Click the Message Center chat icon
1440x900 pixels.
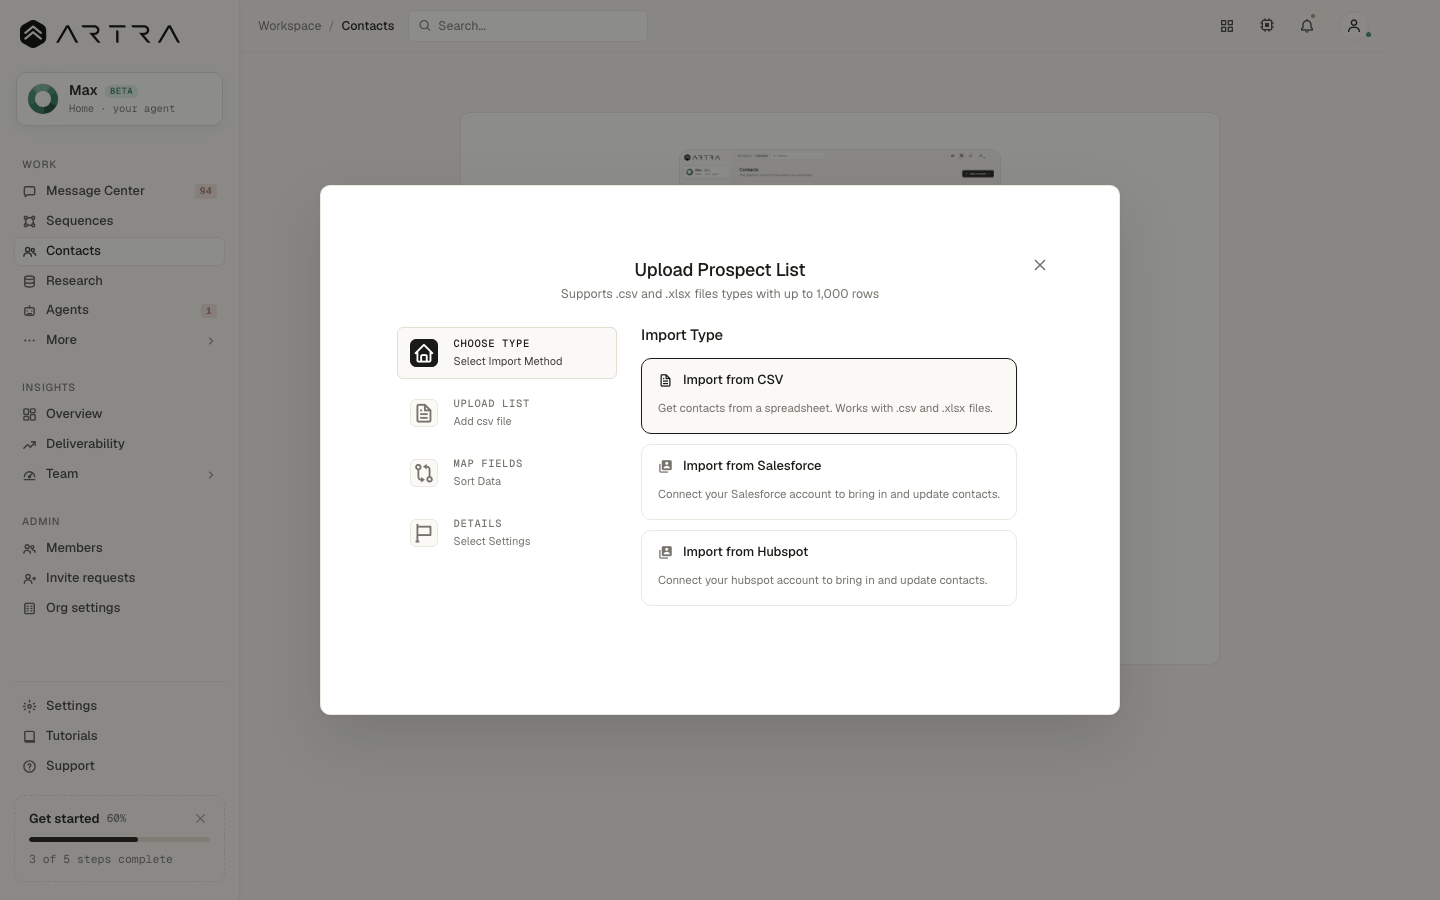29,191
